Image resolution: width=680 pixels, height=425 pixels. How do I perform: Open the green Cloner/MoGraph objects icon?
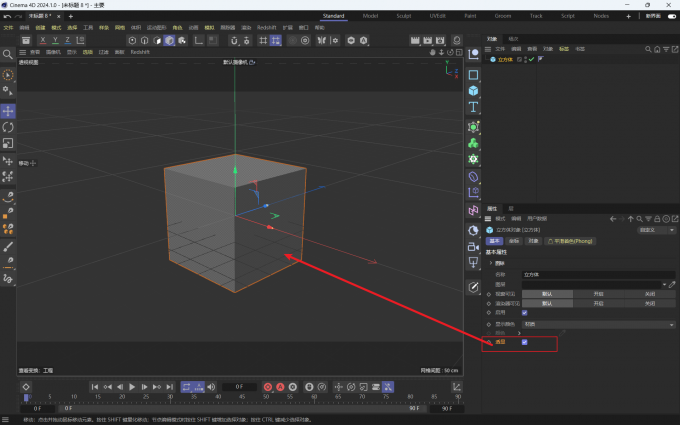tap(473, 143)
